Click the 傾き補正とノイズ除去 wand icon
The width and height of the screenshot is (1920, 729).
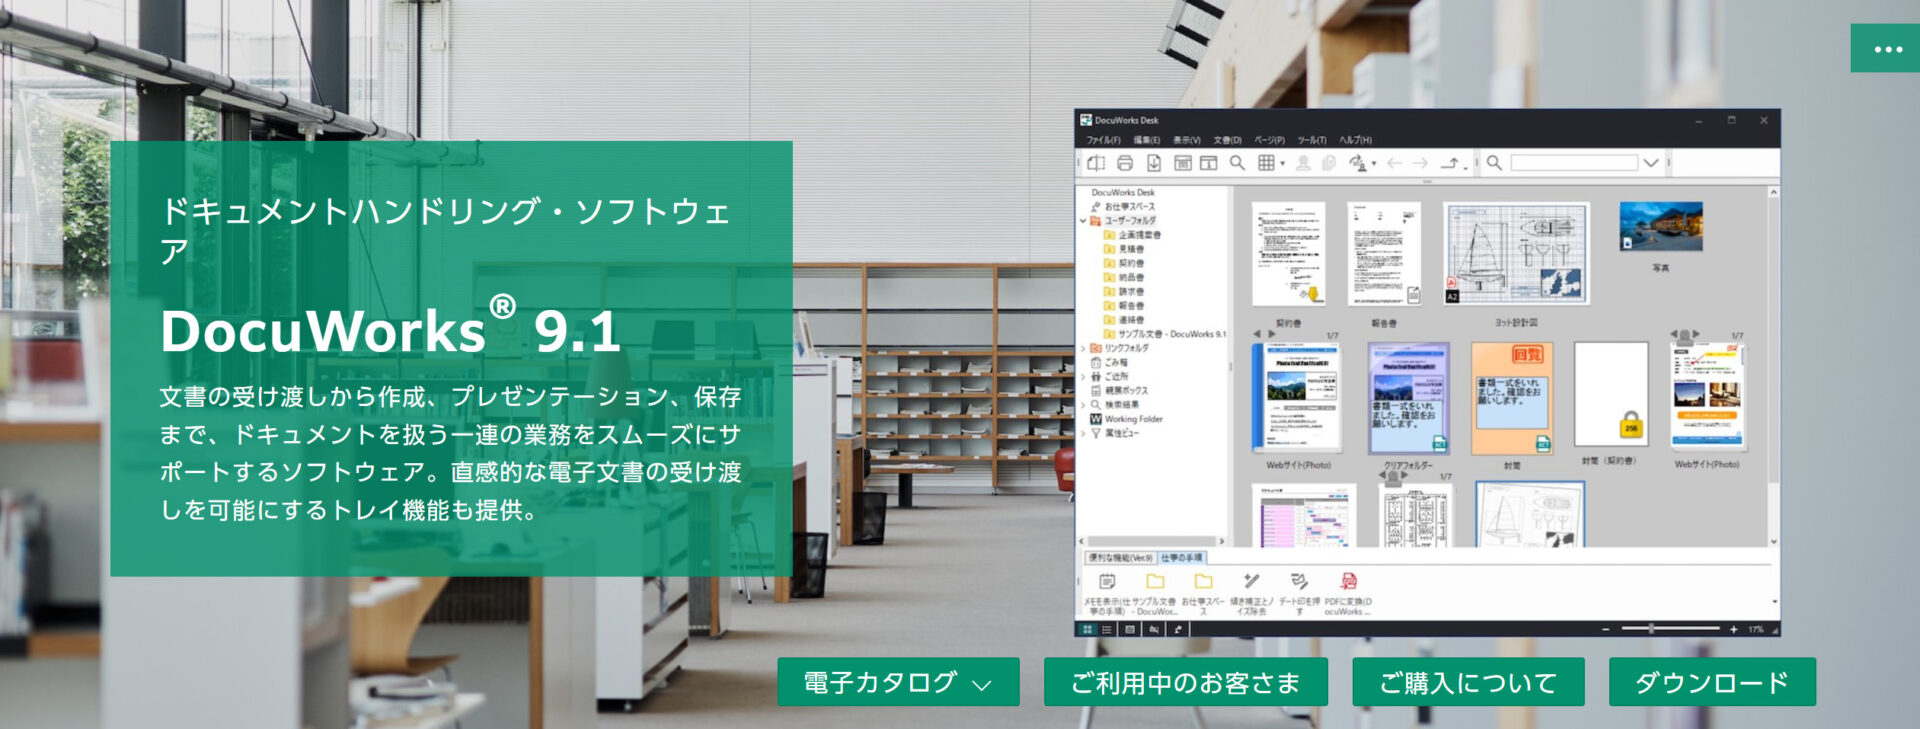click(x=1251, y=581)
